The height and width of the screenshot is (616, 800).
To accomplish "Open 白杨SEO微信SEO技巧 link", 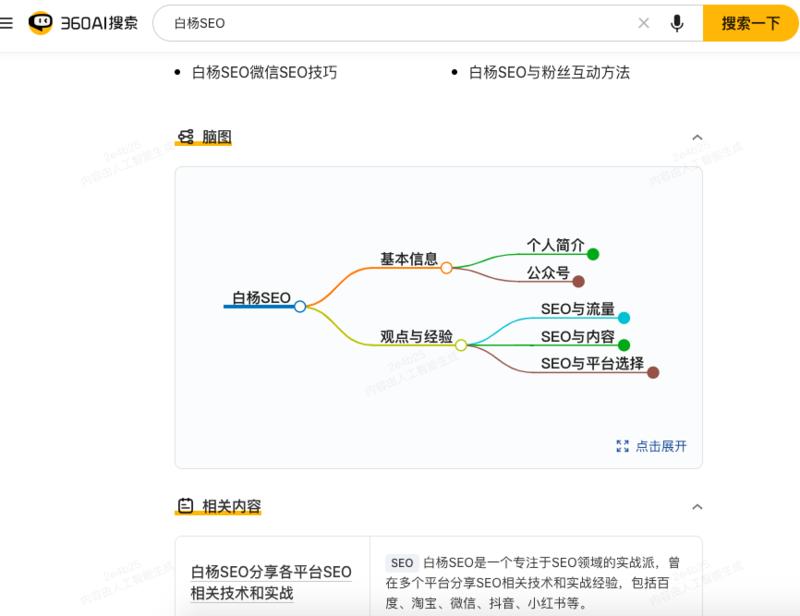I will click(x=264, y=72).
